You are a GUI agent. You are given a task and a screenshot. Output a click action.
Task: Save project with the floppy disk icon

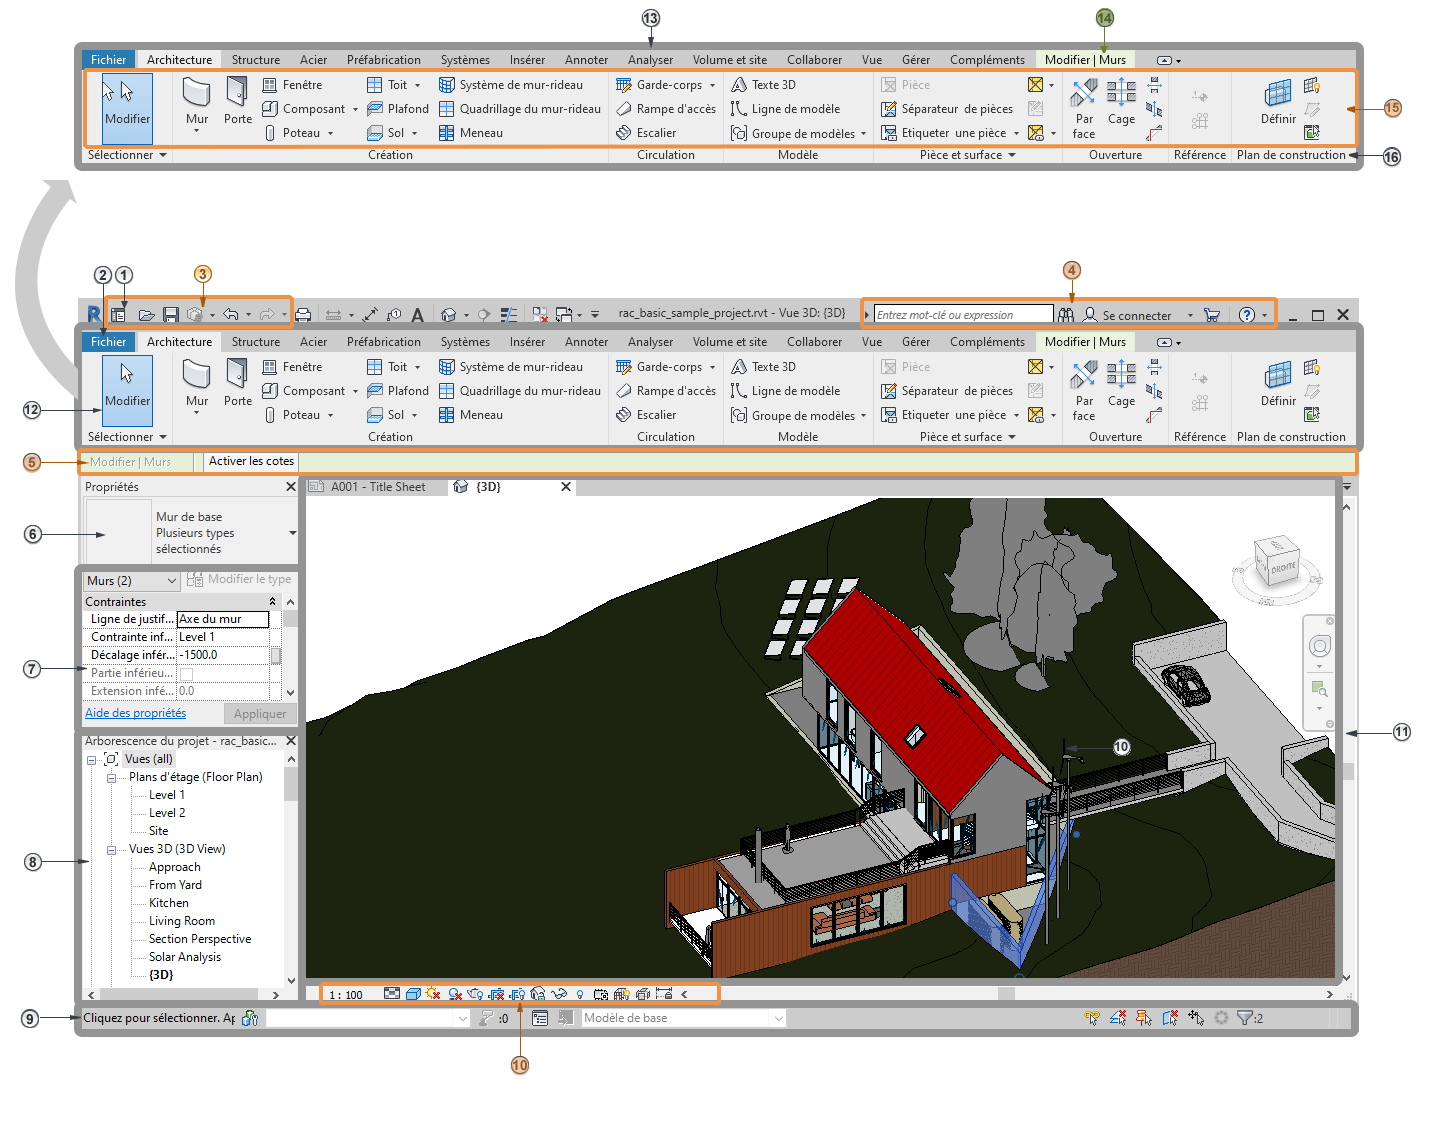(x=171, y=315)
